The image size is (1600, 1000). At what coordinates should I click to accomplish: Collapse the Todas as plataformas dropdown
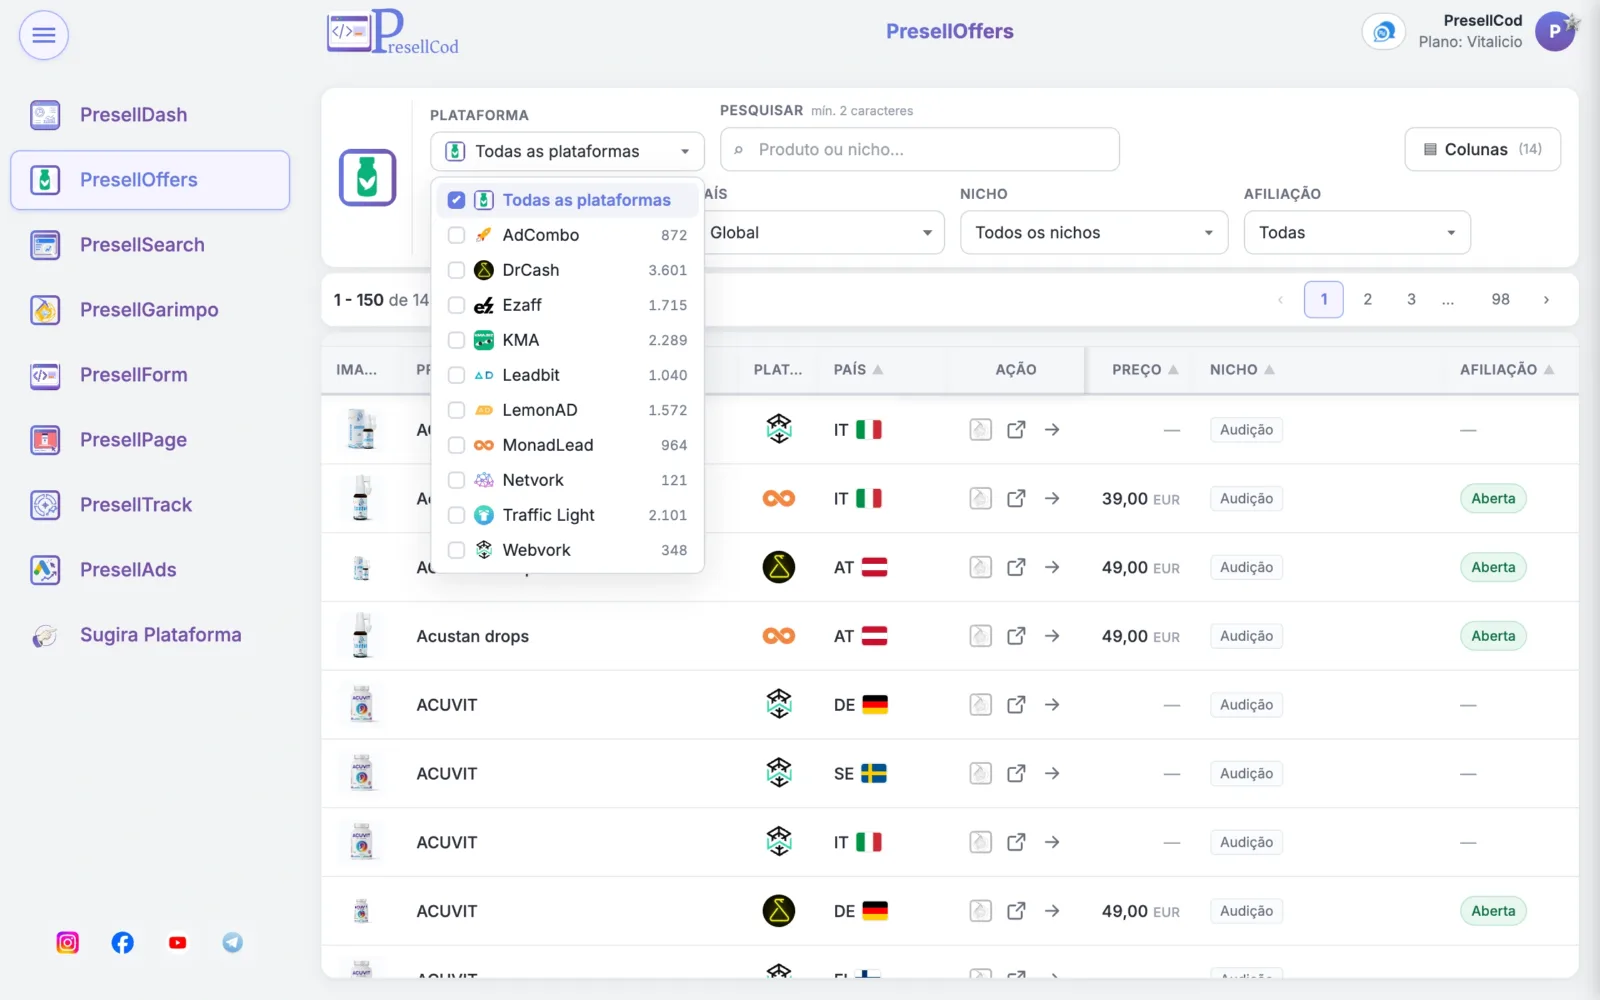(567, 151)
